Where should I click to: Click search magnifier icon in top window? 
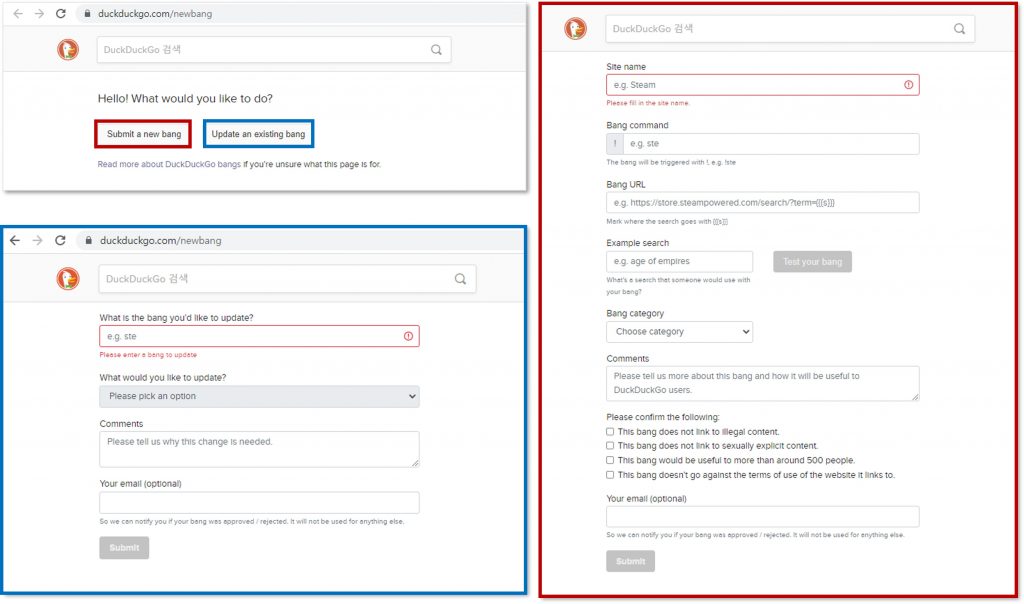436,50
